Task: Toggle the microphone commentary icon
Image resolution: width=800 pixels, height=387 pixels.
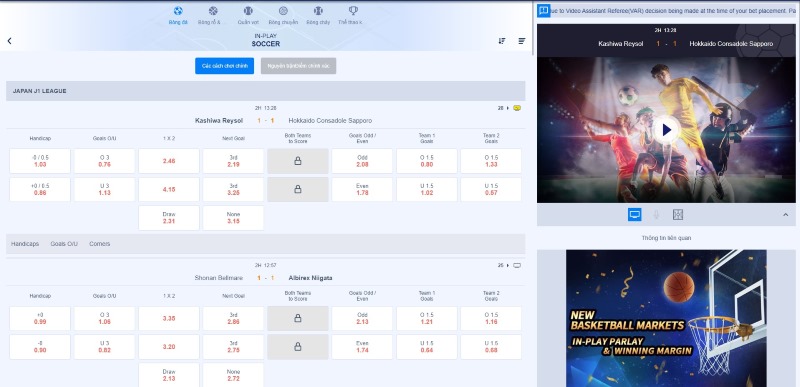Action: coord(656,215)
